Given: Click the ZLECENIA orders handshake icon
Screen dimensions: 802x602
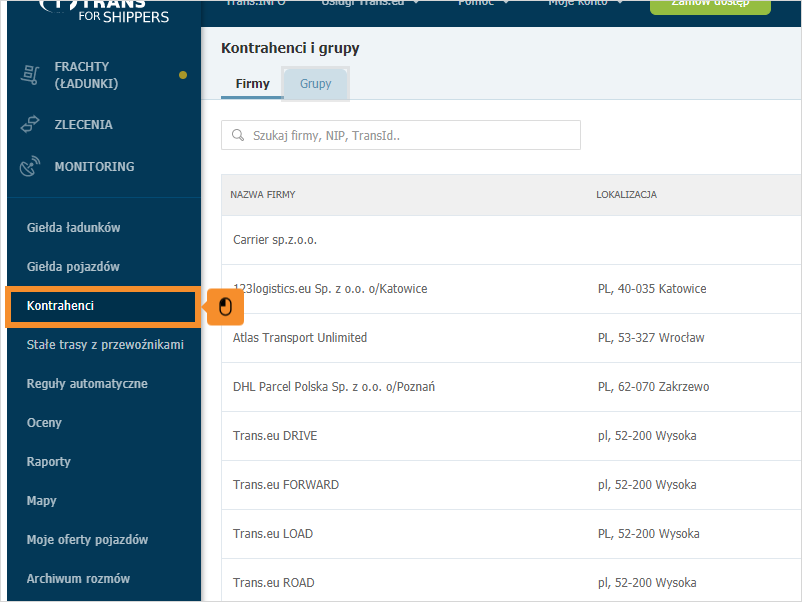Looking at the screenshot, I should (x=30, y=124).
